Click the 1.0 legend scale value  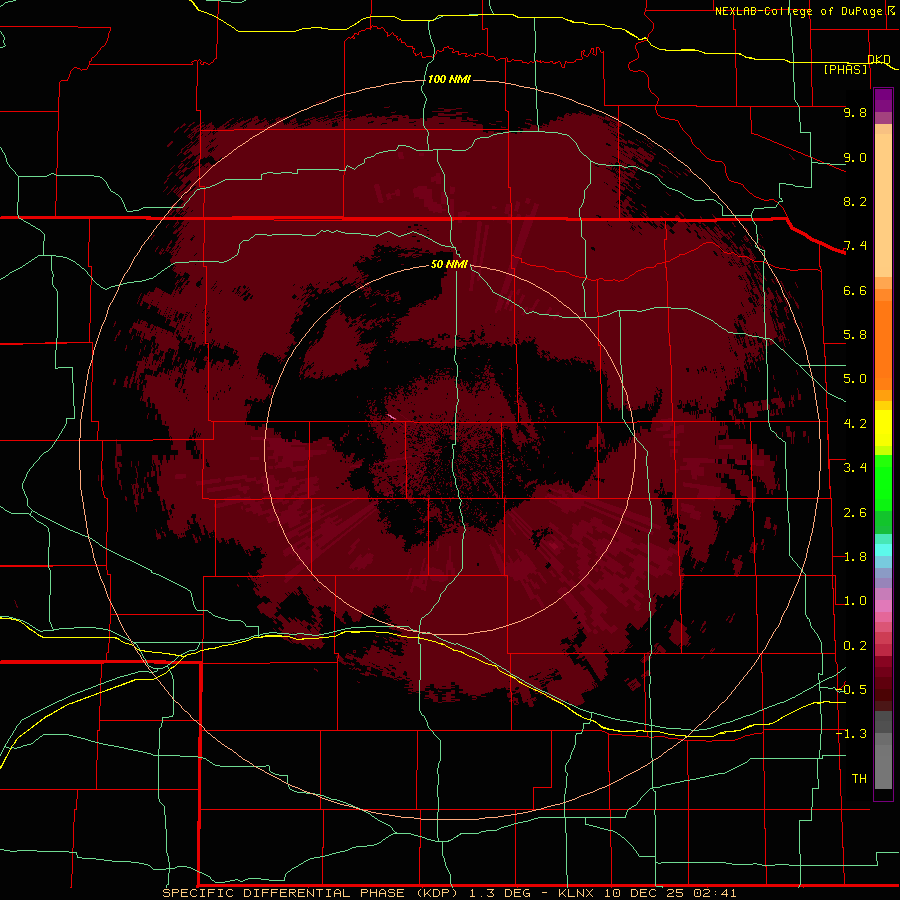click(x=855, y=601)
